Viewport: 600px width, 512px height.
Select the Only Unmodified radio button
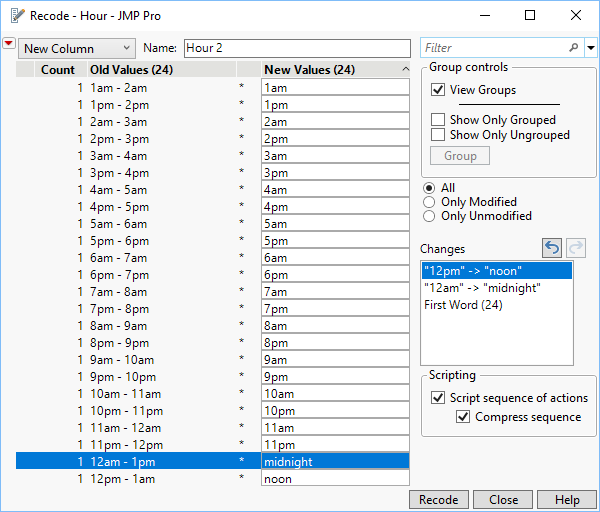click(429, 216)
